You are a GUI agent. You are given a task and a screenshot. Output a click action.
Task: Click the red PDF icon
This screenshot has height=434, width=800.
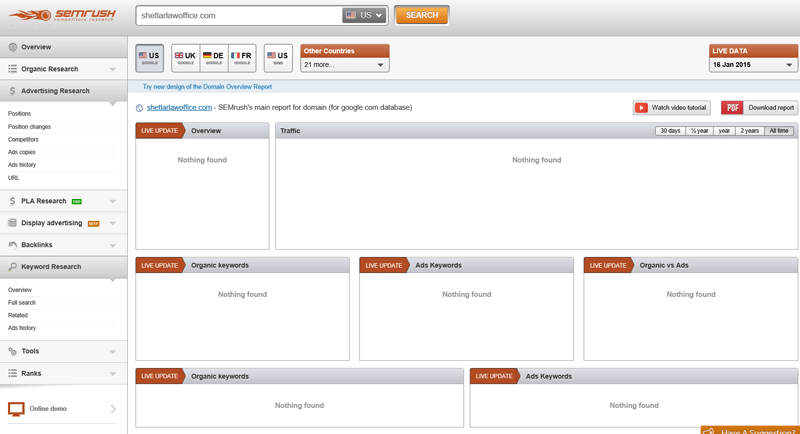click(732, 108)
